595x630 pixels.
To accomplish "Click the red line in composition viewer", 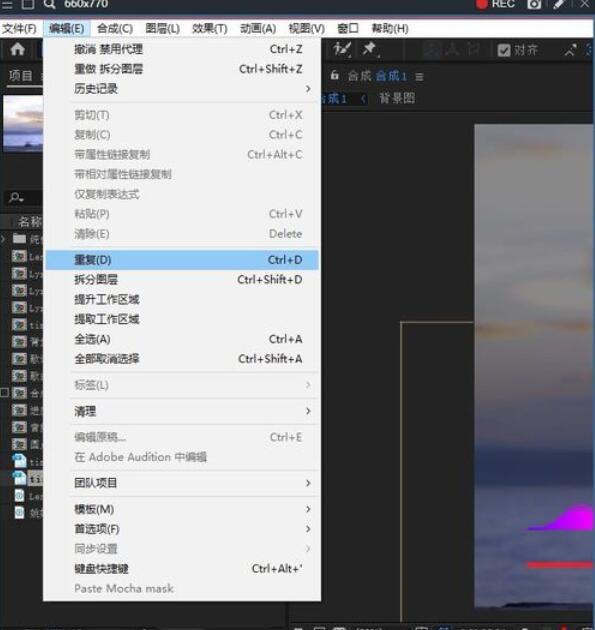I will (561, 565).
